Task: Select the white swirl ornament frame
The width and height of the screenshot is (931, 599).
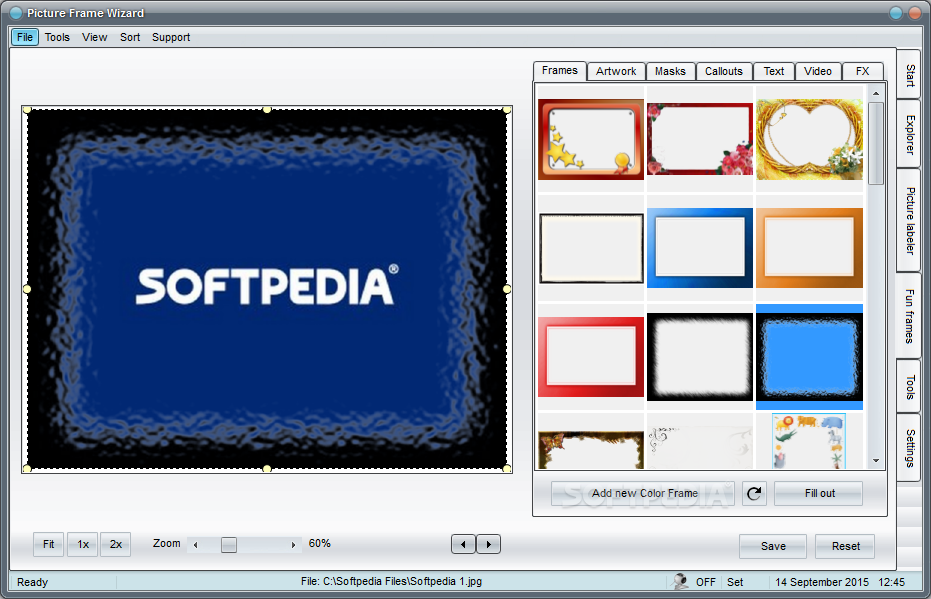Action: pyautogui.click(x=700, y=446)
